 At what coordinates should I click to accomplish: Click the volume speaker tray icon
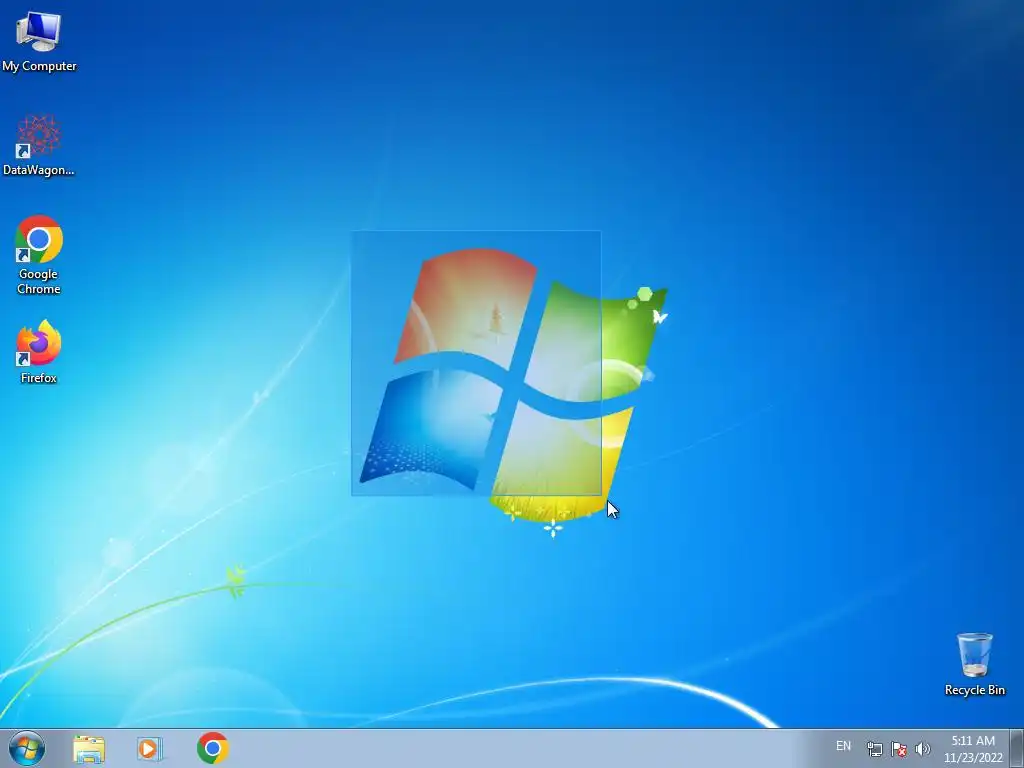tap(923, 748)
